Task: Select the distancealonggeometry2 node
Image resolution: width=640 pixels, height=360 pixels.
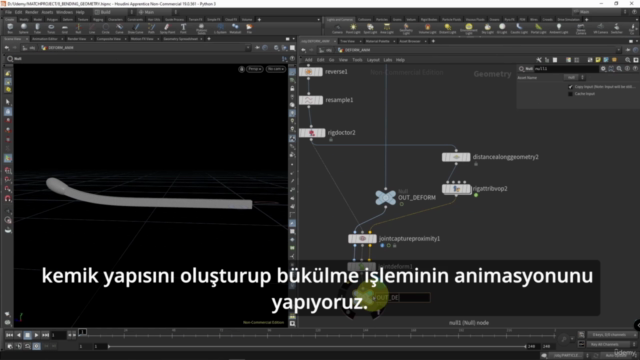Action: coord(456,157)
